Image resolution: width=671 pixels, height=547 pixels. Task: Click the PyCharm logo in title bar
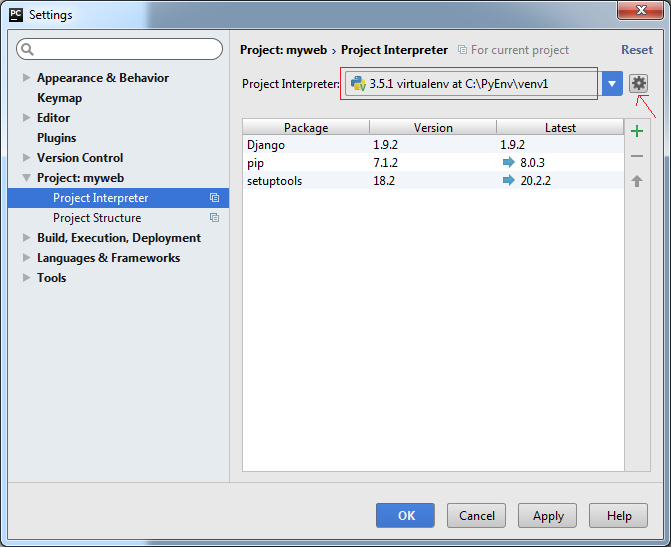pos(16,15)
